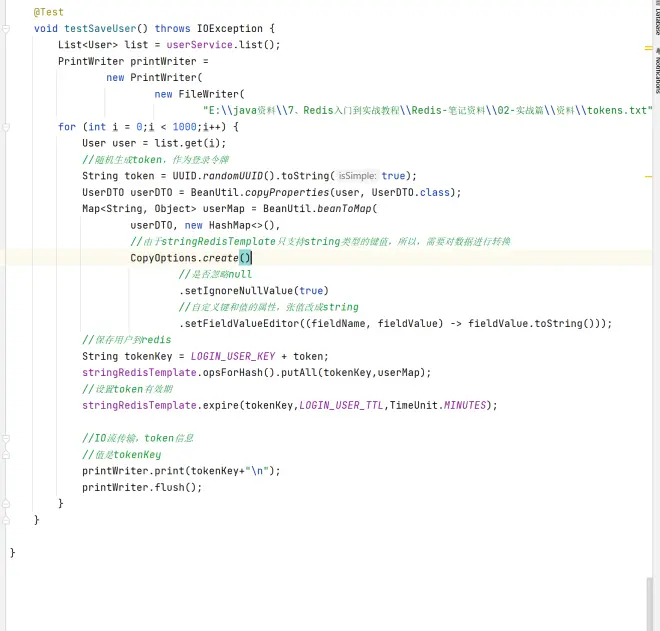Collapse the IO comment block fold marker

pos(6,438)
